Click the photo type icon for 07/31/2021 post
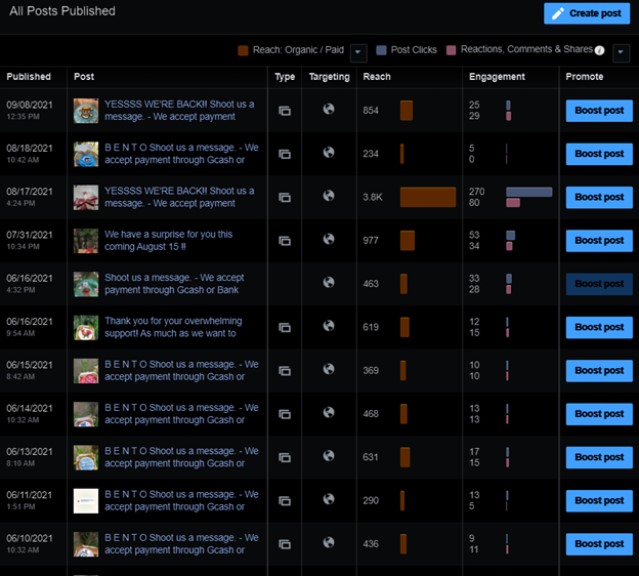639x576 pixels. pos(284,241)
